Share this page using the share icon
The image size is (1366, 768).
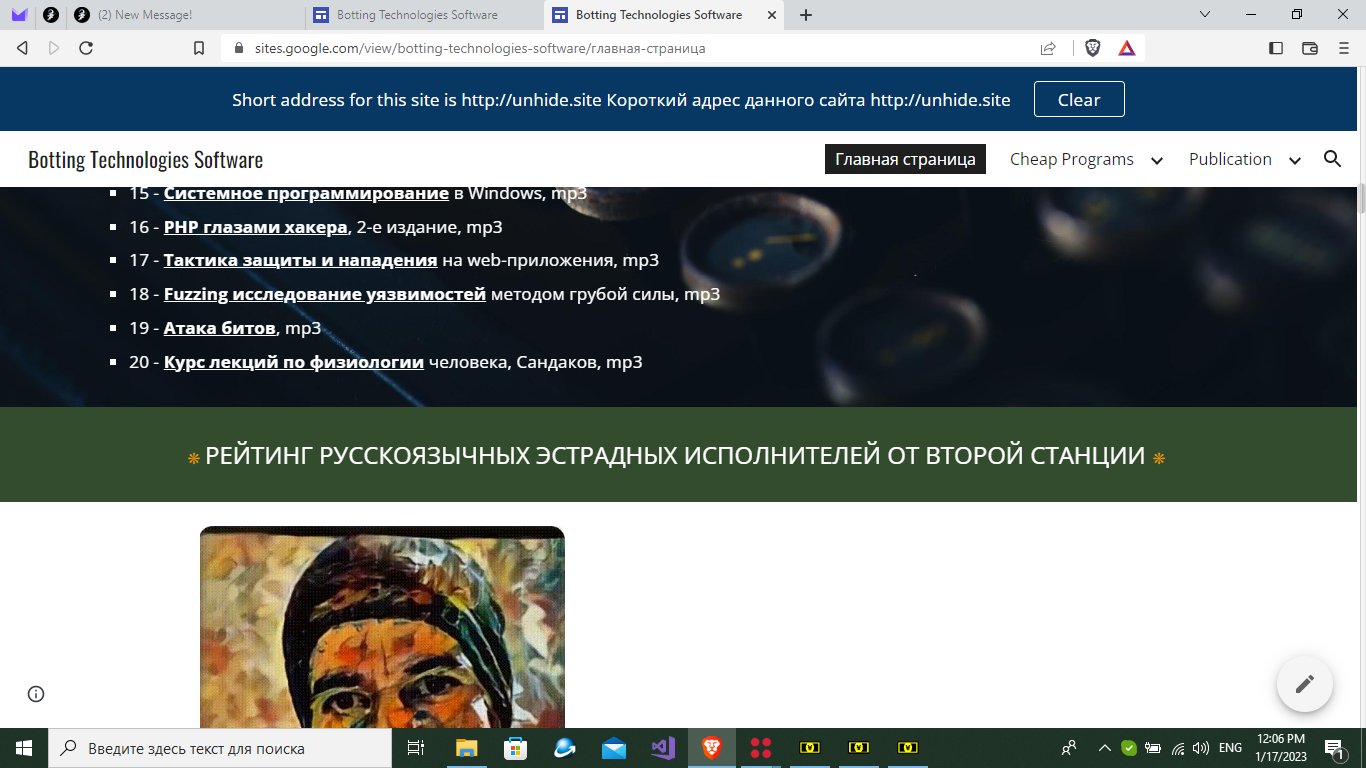tap(1048, 48)
